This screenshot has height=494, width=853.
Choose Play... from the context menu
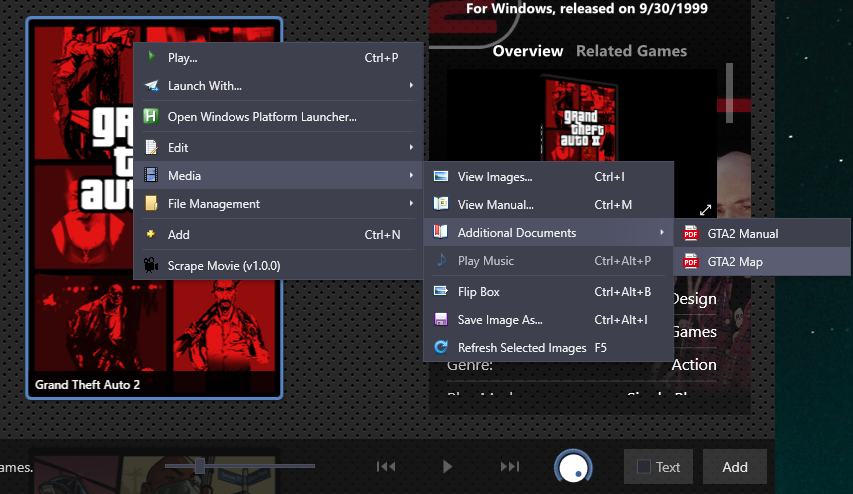coord(278,58)
